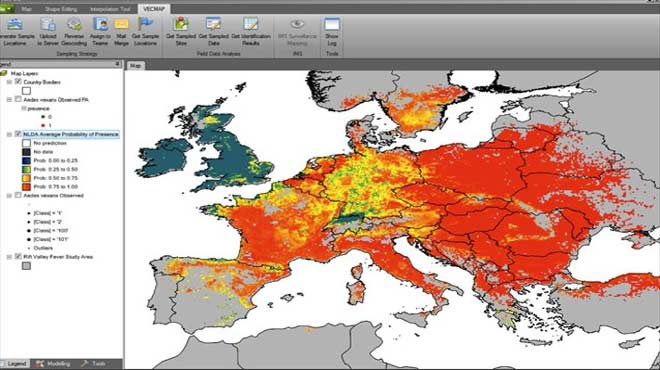
Task: Select the presence value 1 entry
Action: [50, 125]
